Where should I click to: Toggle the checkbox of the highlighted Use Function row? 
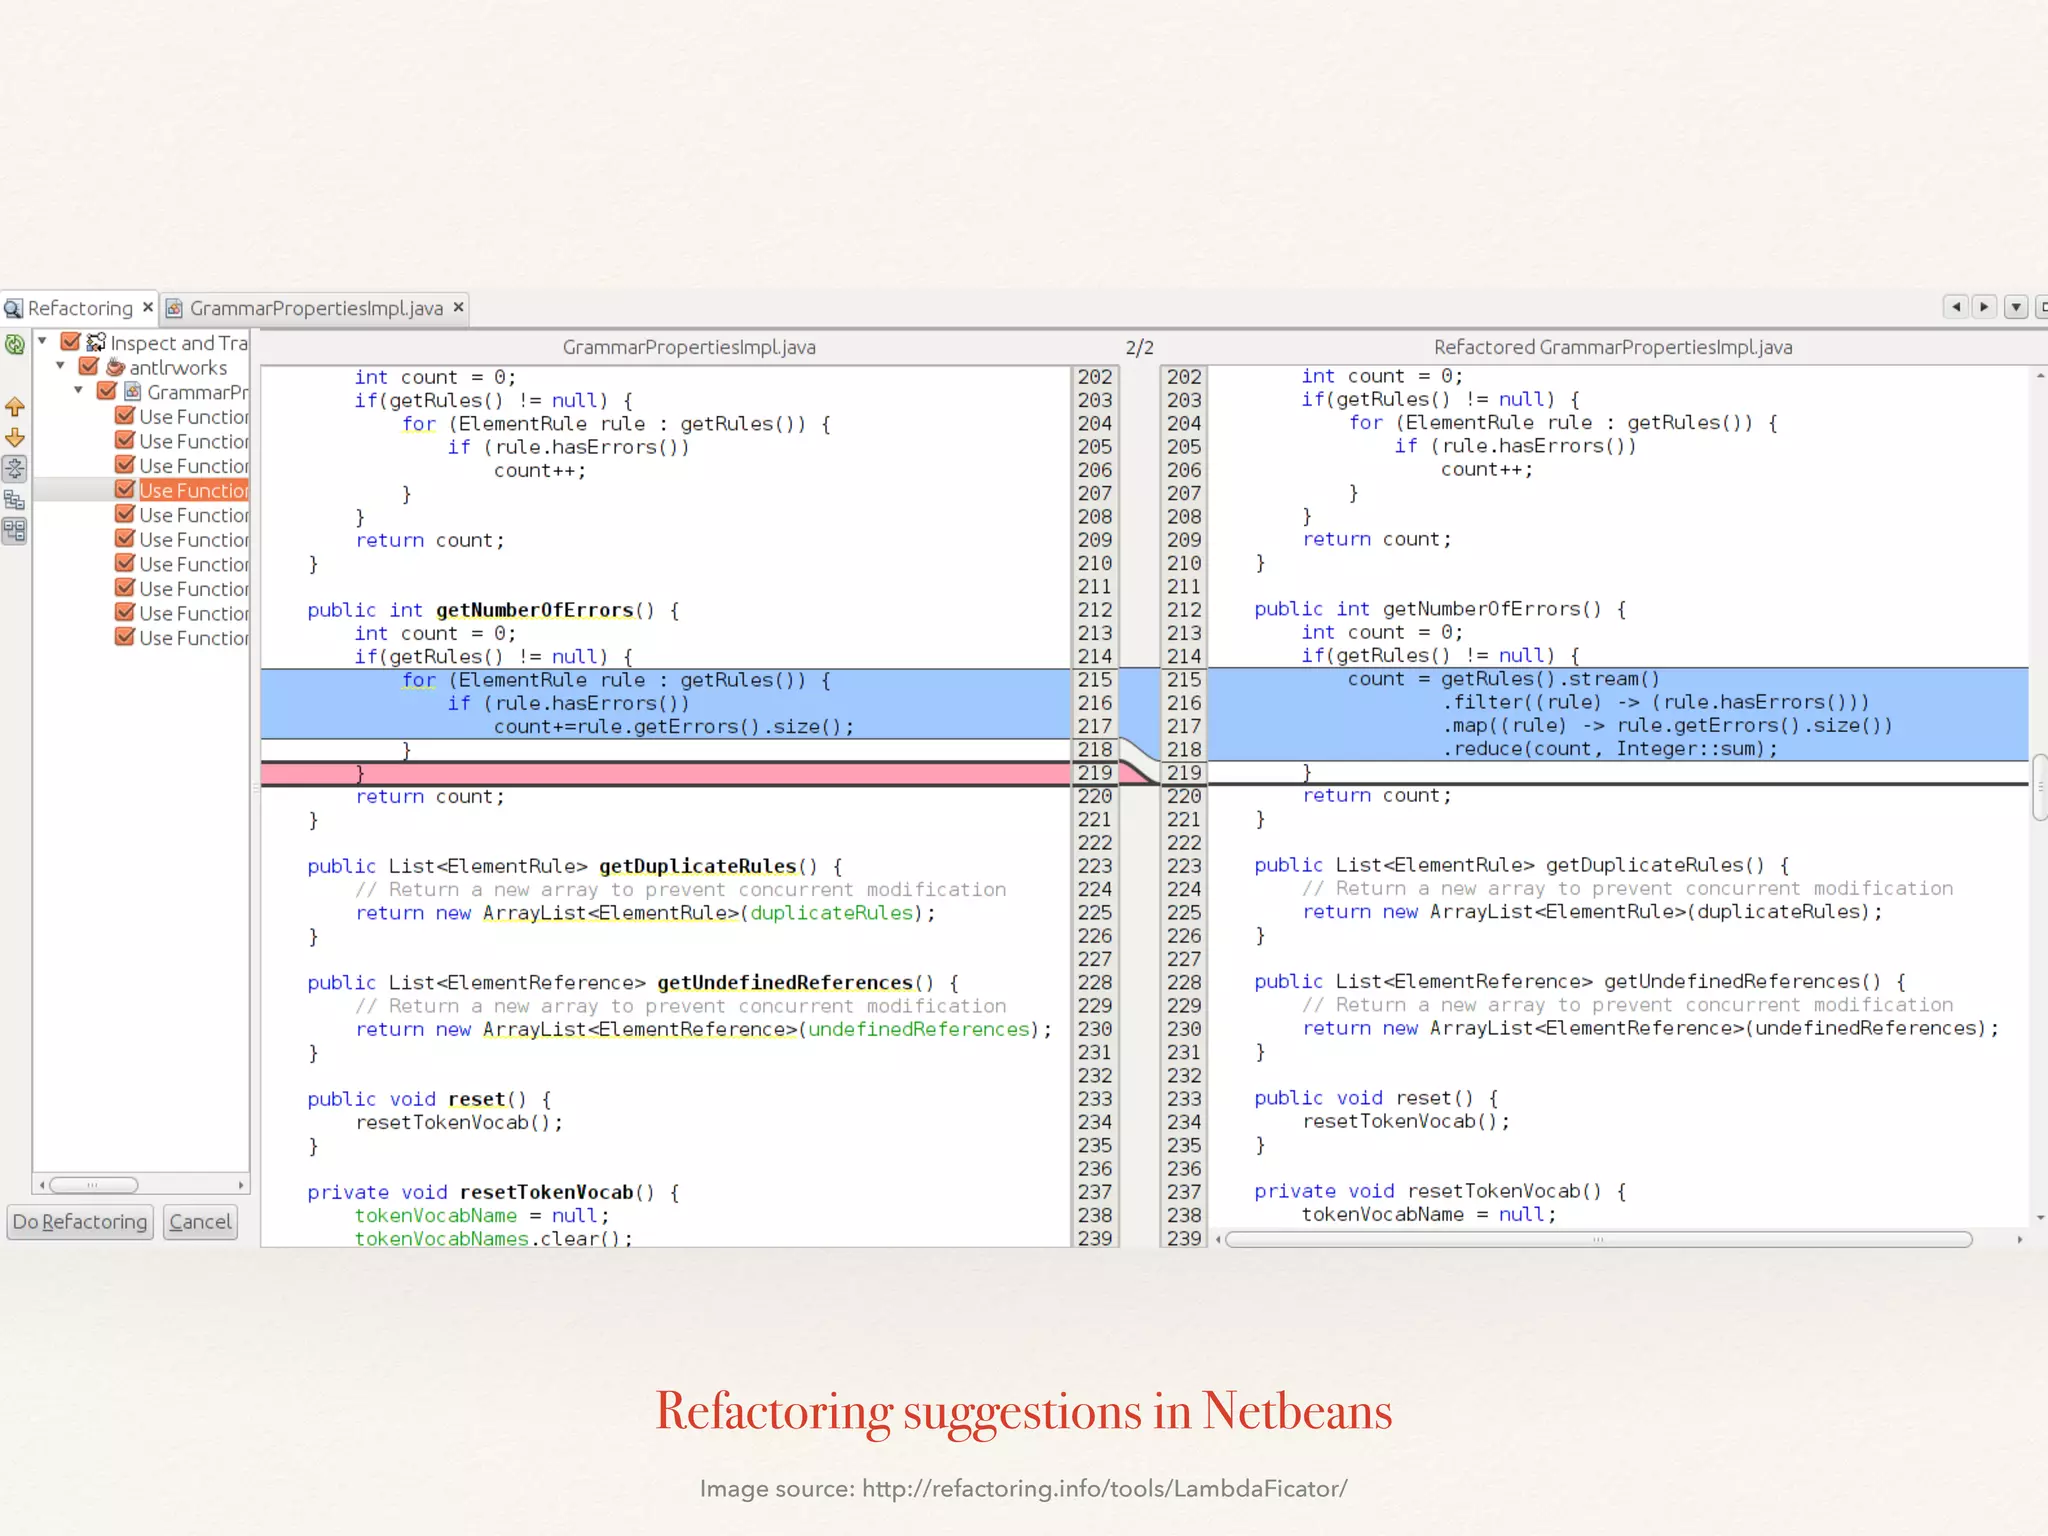coord(125,489)
